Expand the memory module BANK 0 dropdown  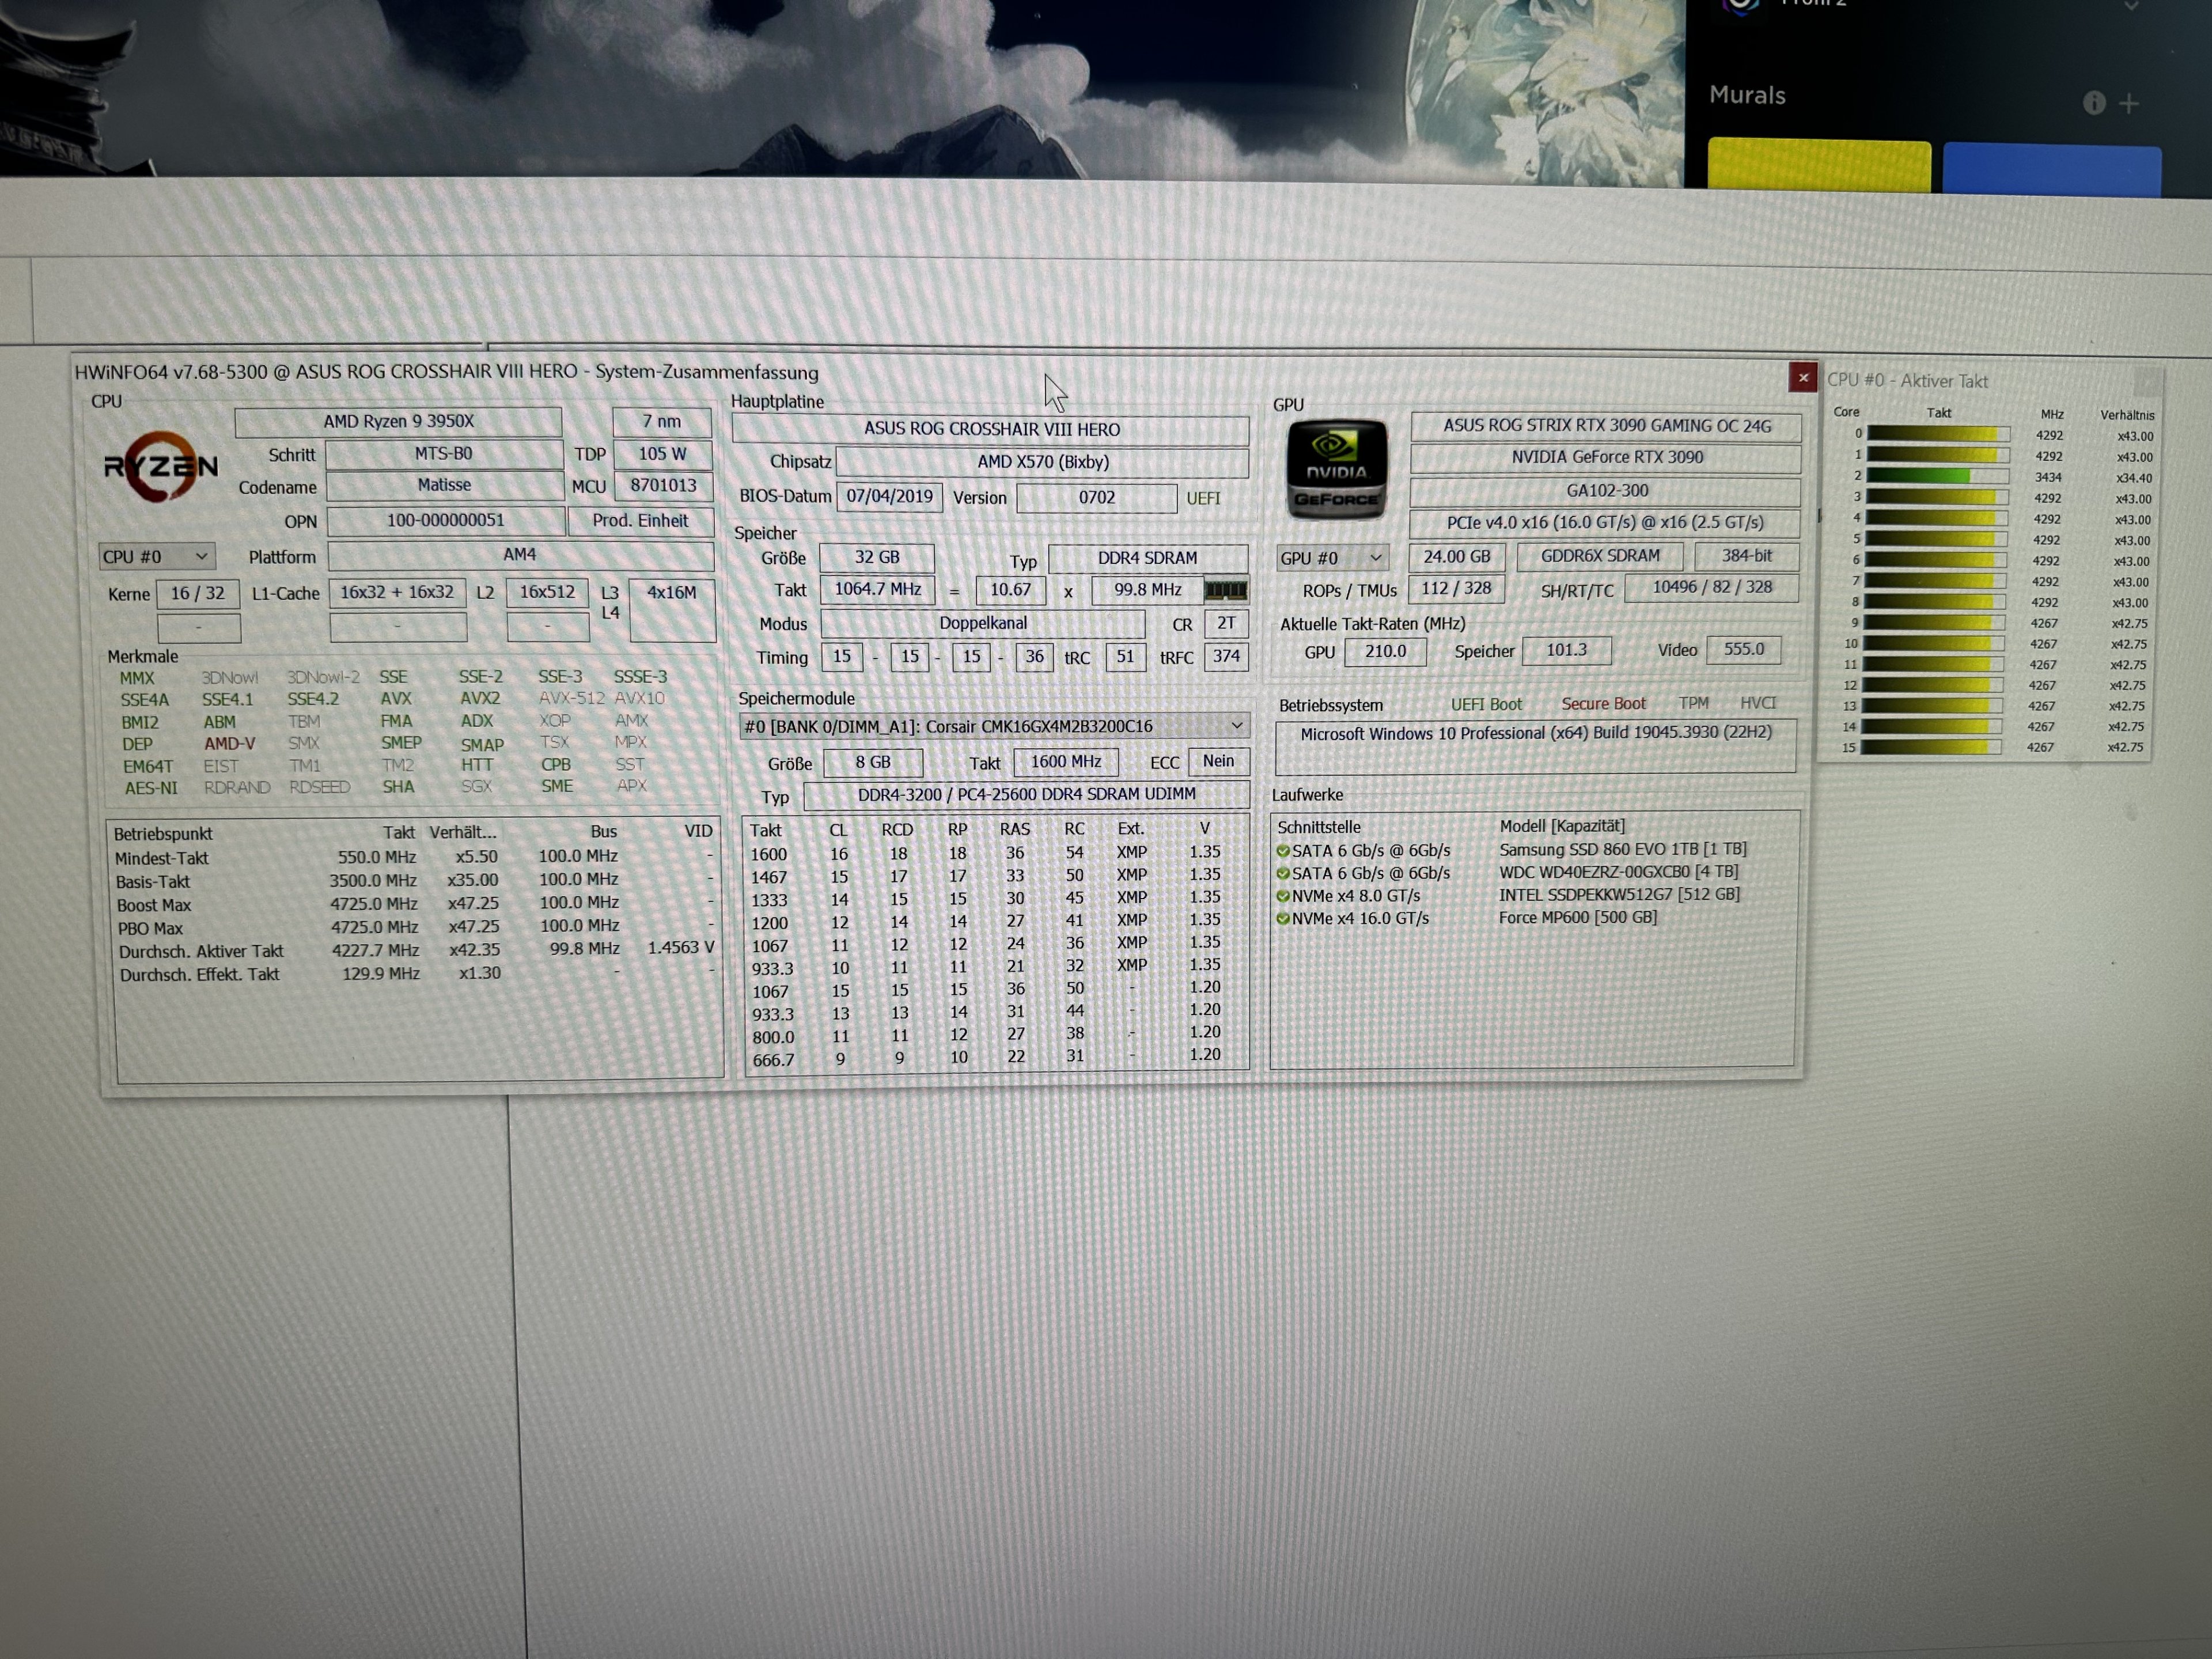(x=1236, y=725)
